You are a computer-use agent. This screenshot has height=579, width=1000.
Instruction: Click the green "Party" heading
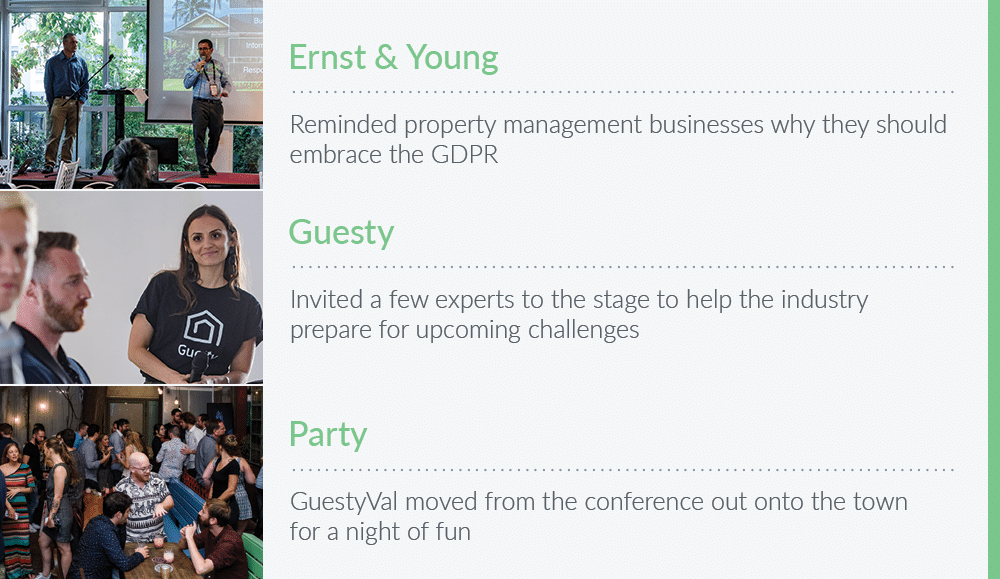(x=328, y=434)
